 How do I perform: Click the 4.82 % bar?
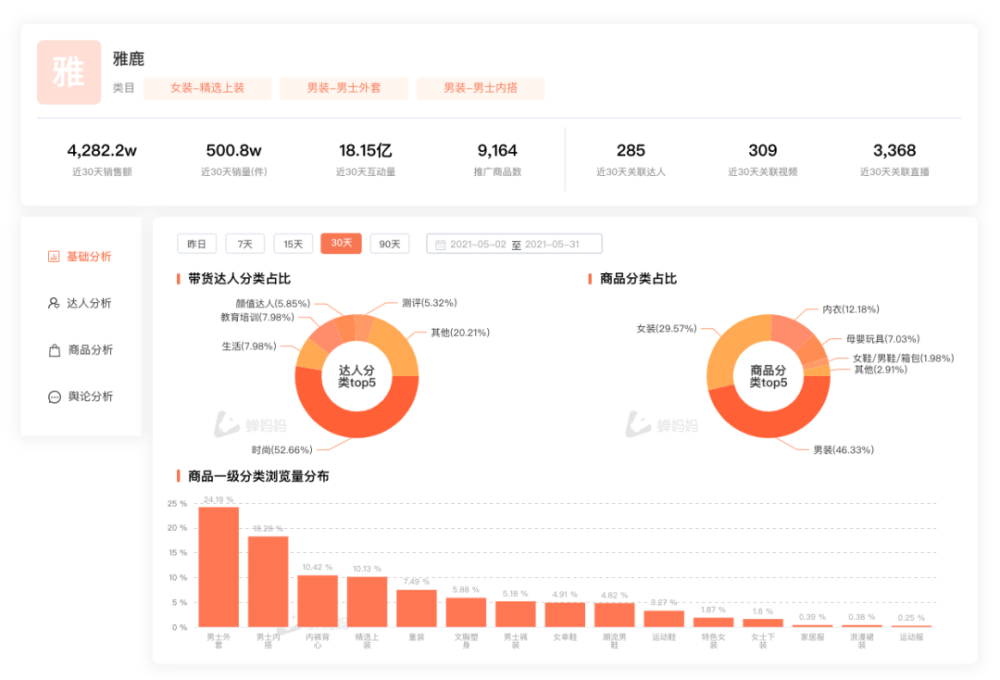click(614, 614)
